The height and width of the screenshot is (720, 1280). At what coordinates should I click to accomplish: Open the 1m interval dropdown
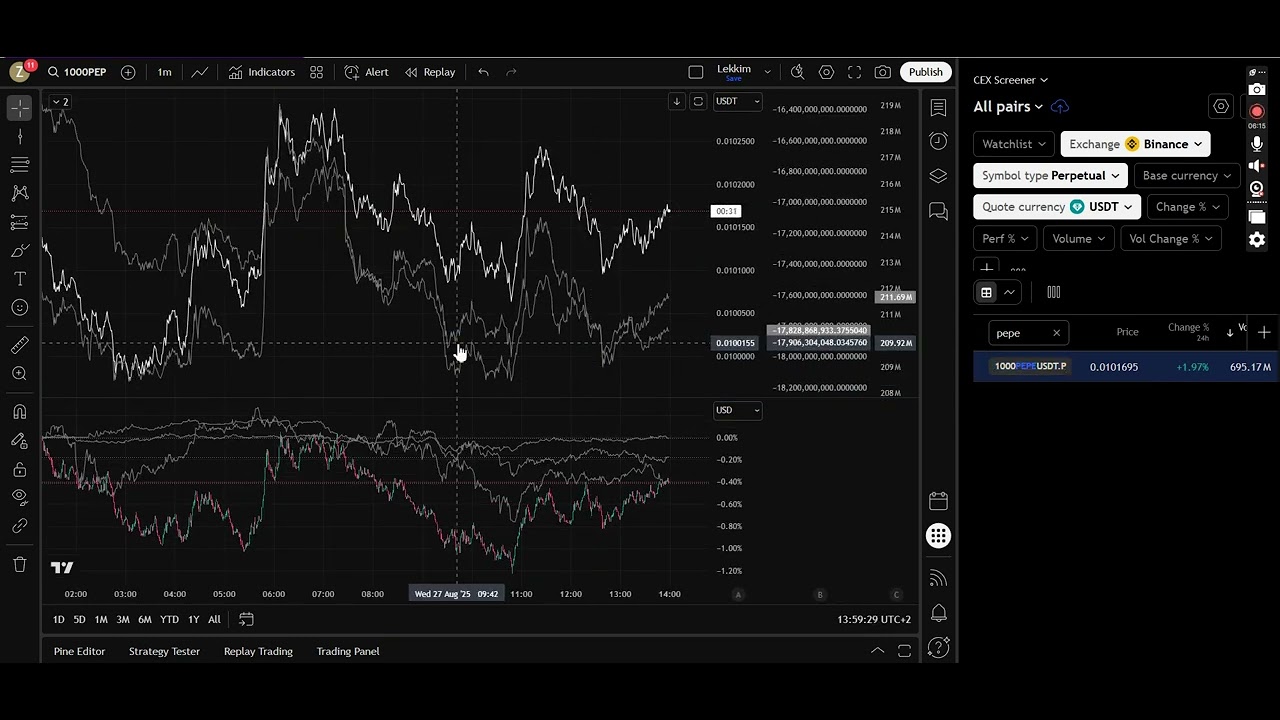[164, 72]
